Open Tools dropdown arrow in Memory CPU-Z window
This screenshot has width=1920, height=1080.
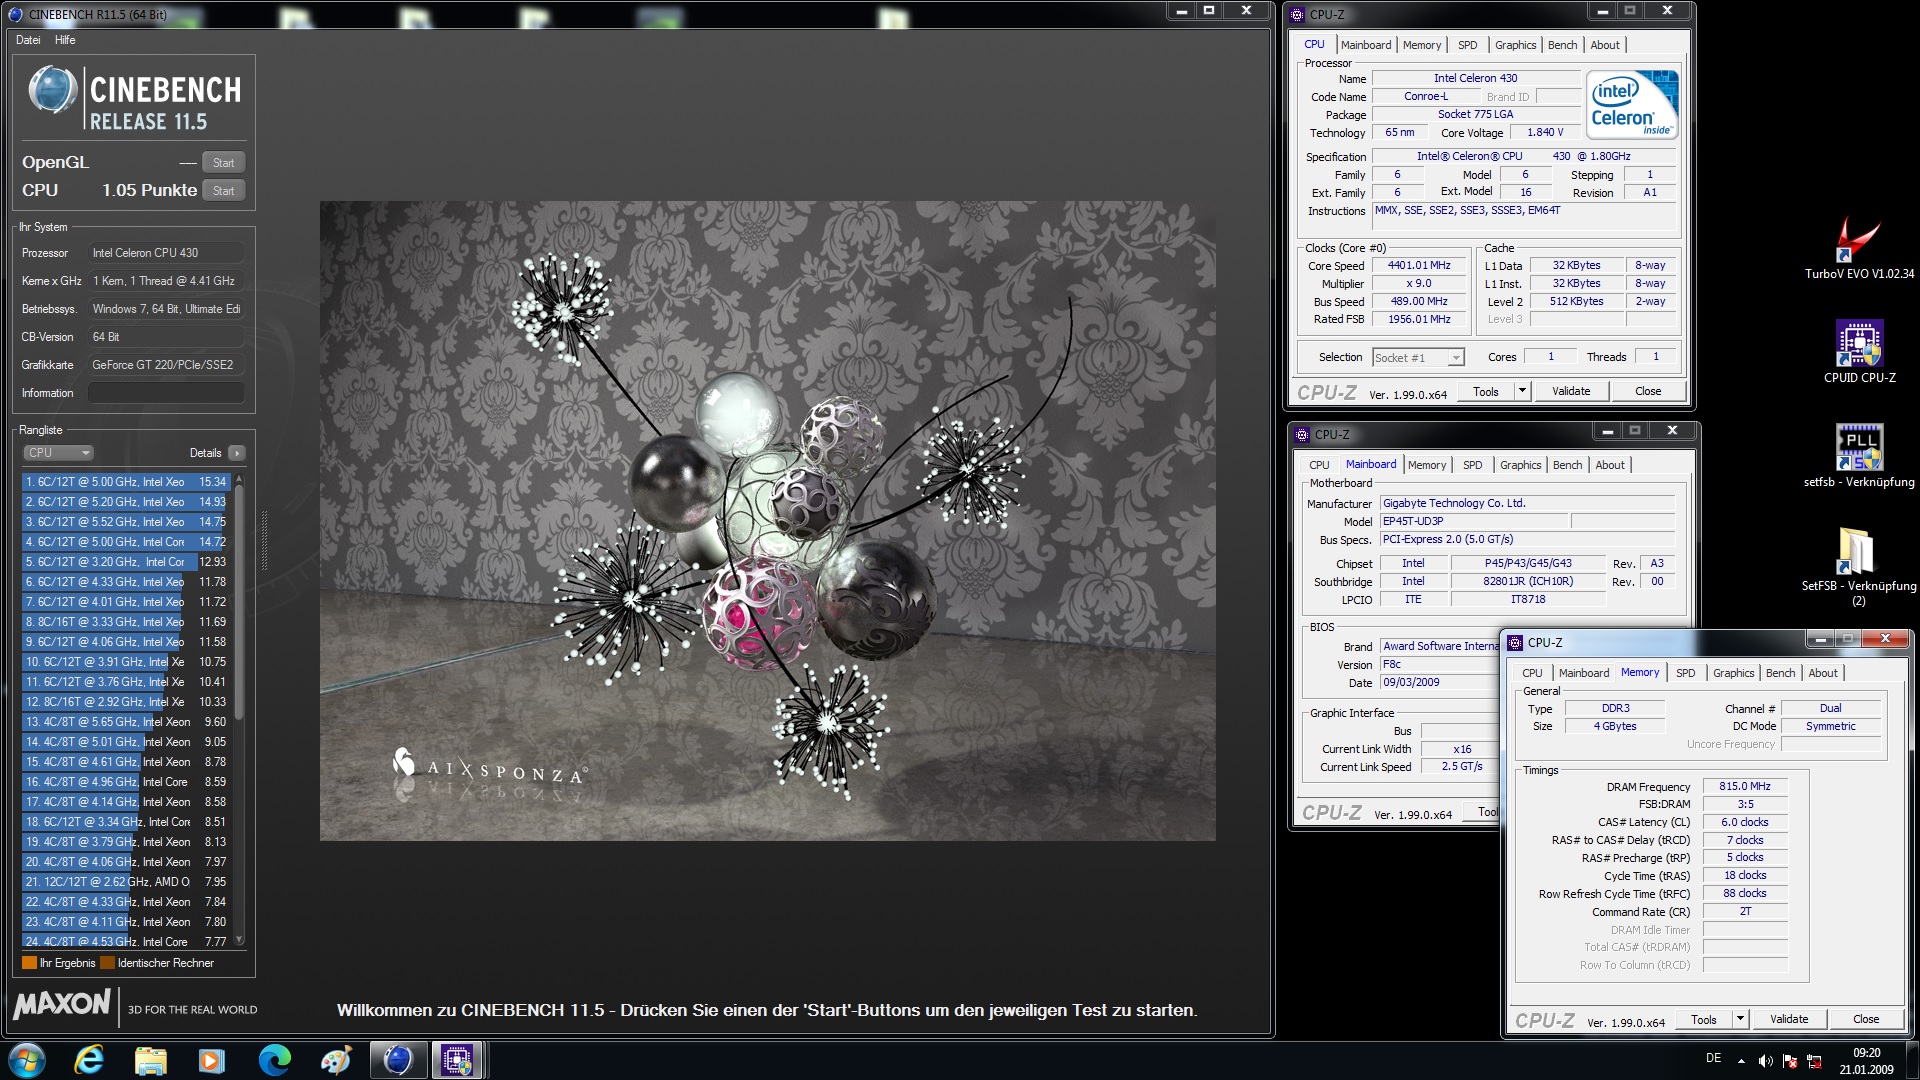pos(1740,1019)
